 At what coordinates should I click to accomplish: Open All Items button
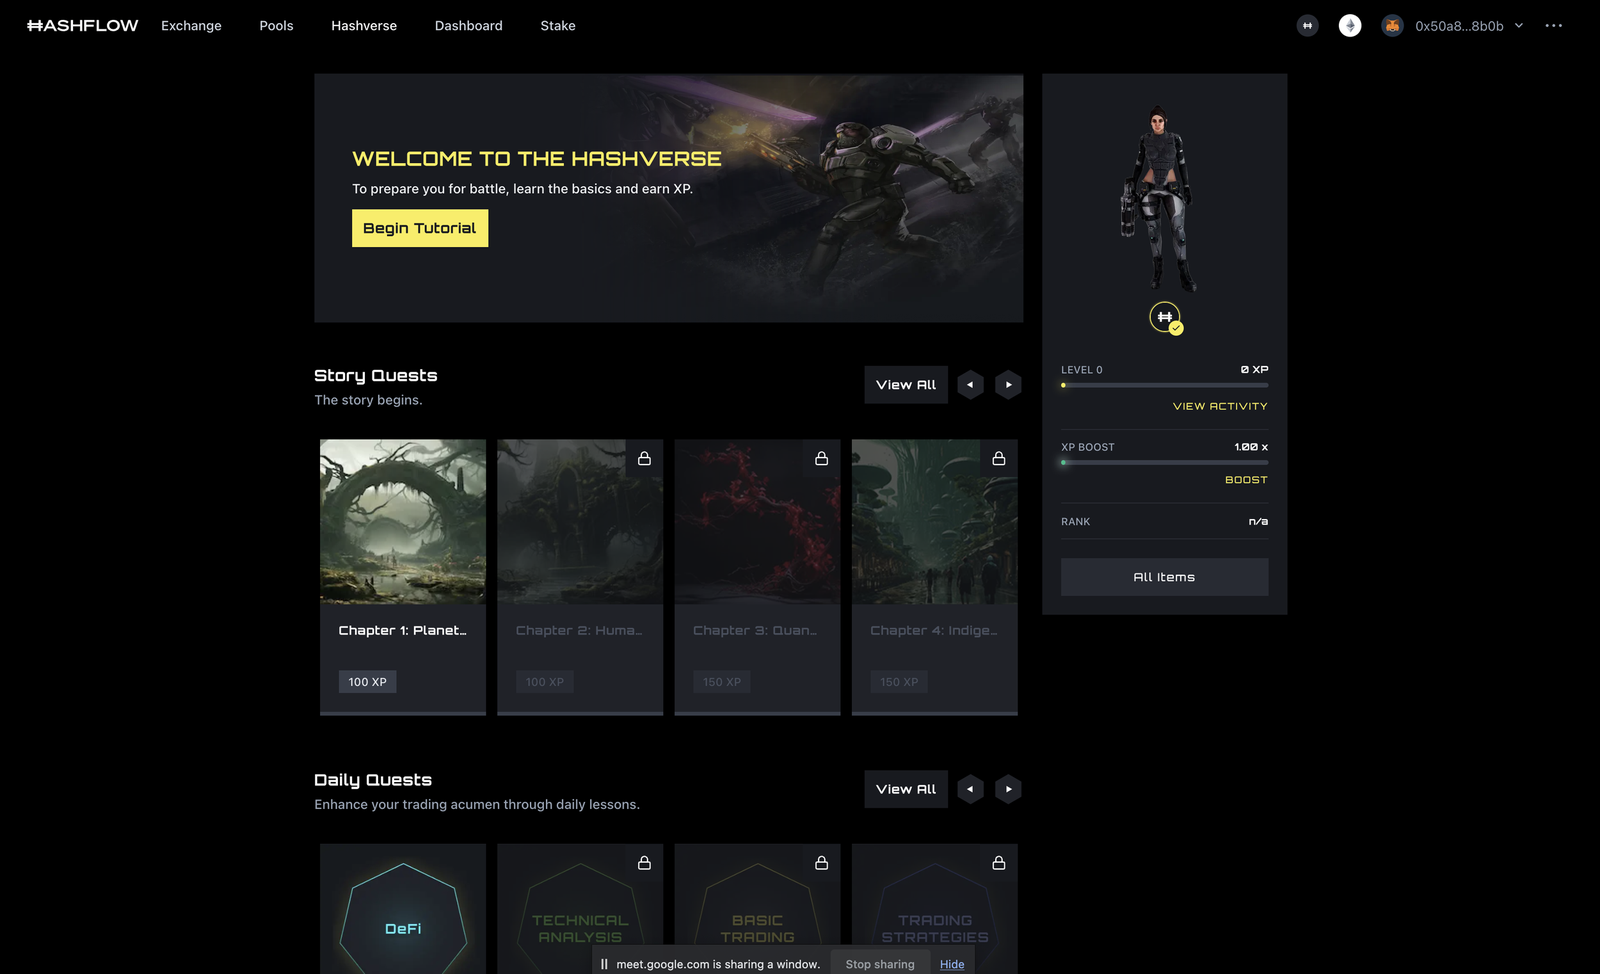[x=1164, y=577]
